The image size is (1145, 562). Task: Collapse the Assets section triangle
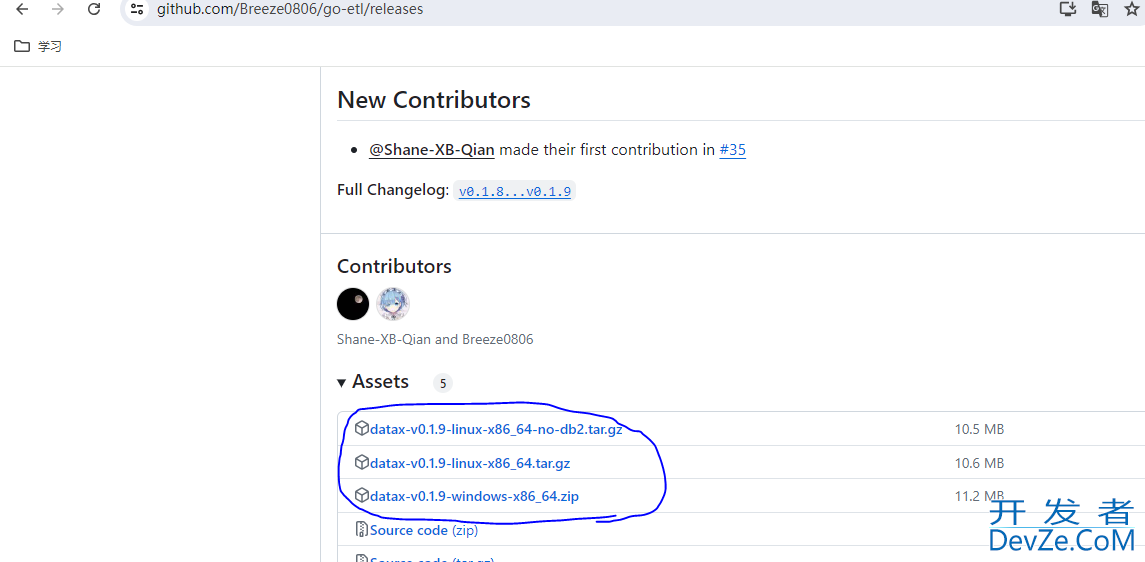pyautogui.click(x=341, y=382)
